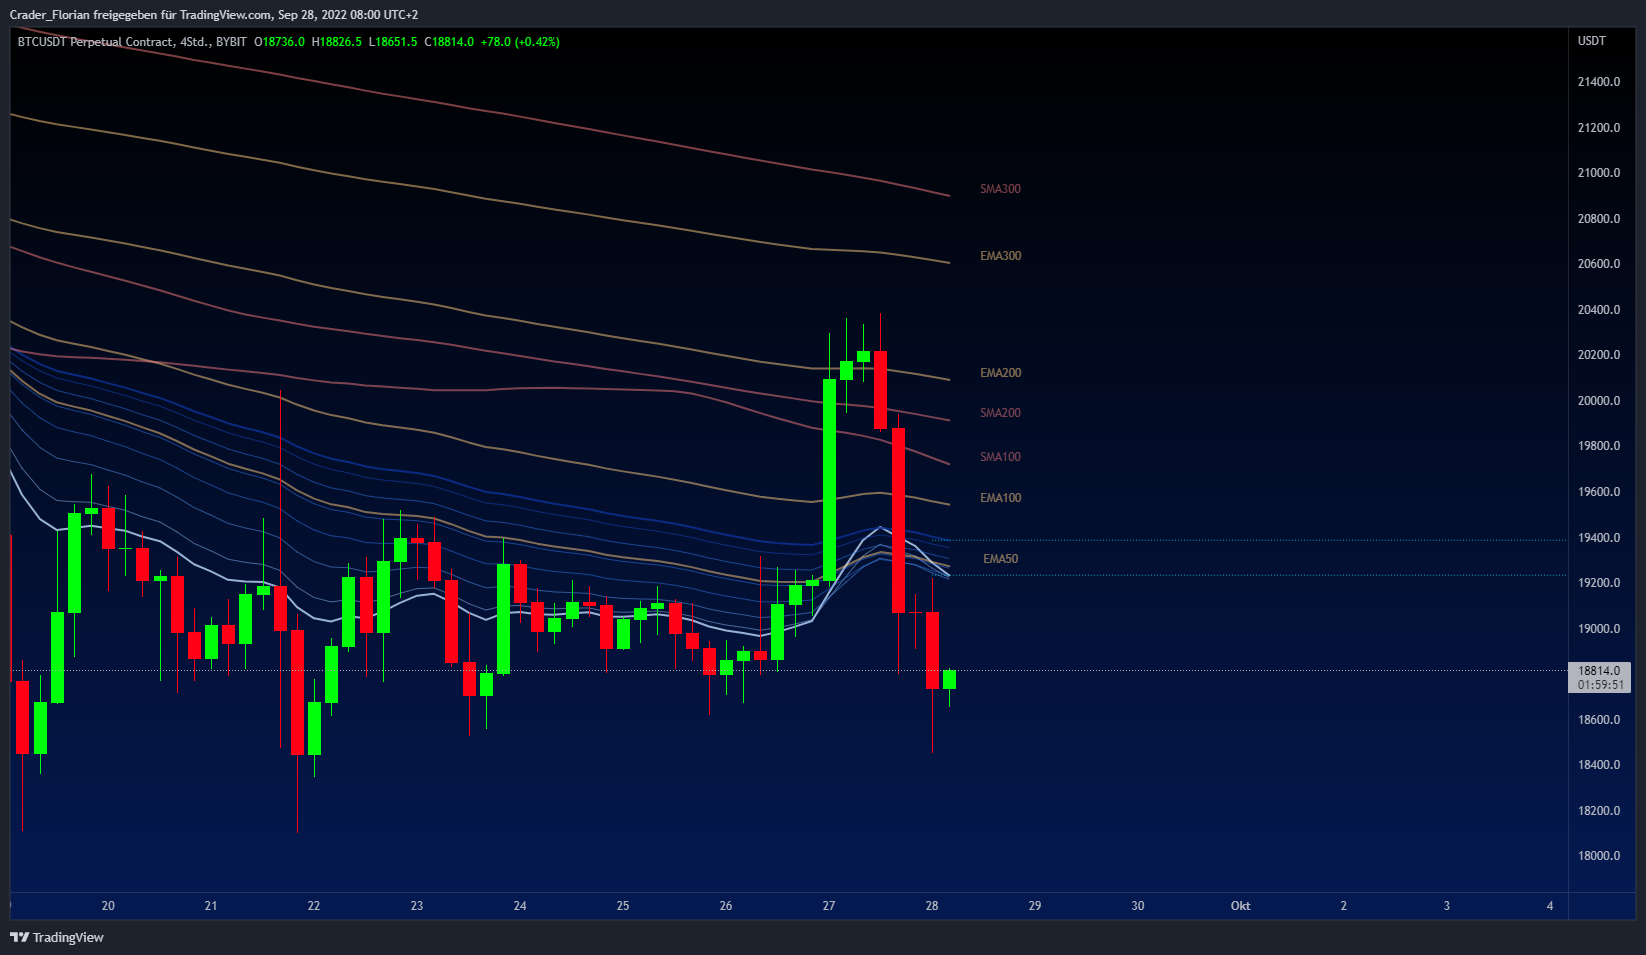1646x955 pixels.
Task: Click date 20 on the time axis
Action: pyautogui.click(x=108, y=906)
